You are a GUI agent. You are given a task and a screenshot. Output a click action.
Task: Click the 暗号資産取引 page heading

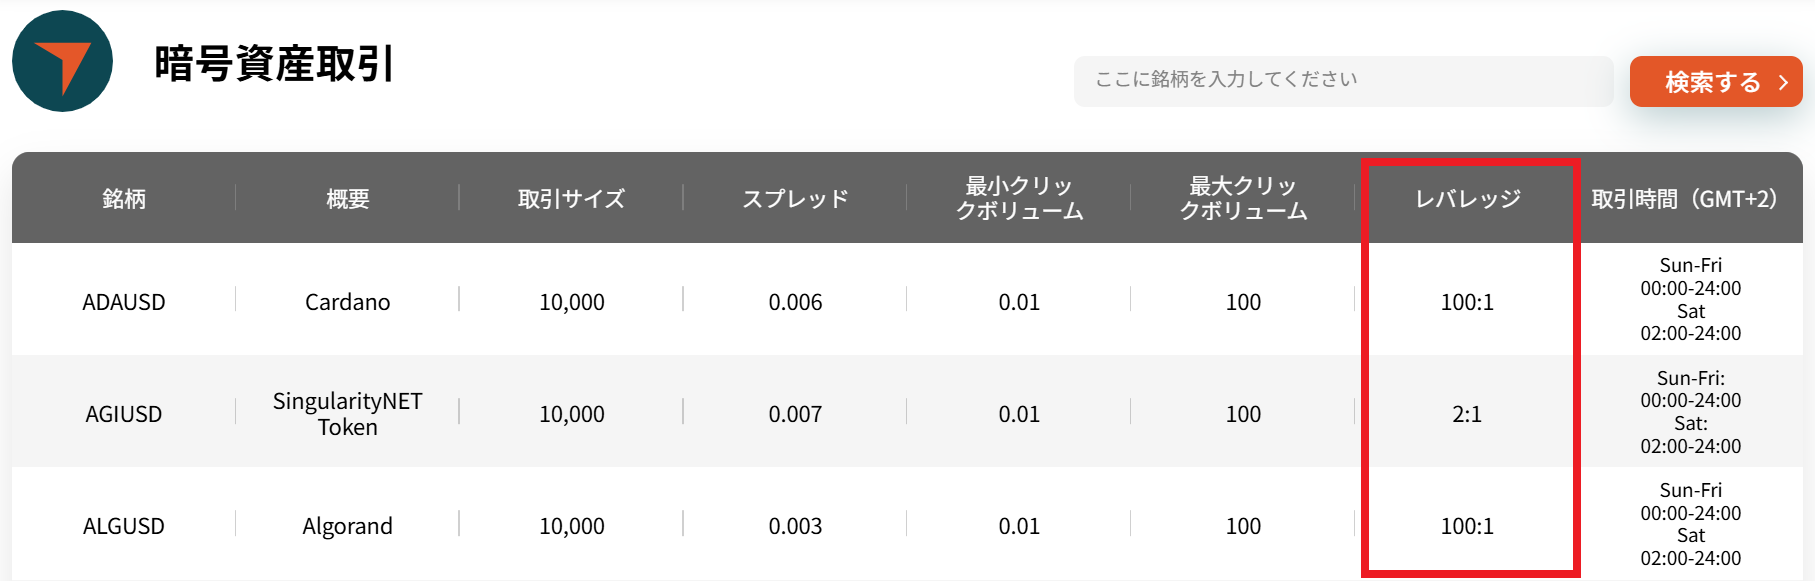click(x=274, y=64)
